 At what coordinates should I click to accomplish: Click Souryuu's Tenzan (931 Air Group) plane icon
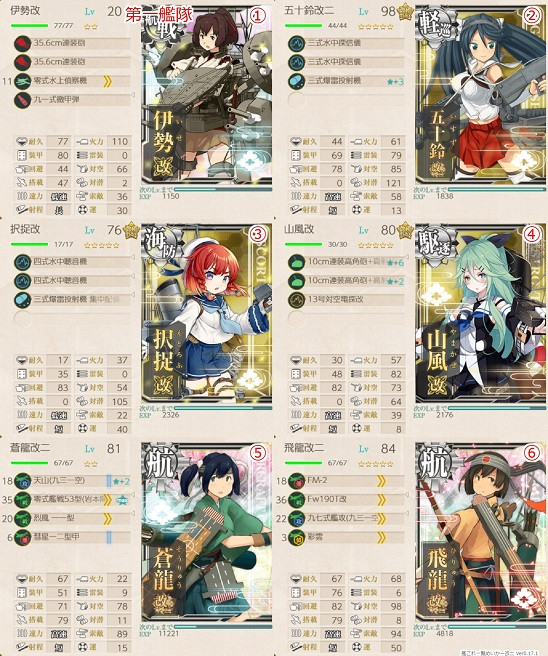click(22, 481)
